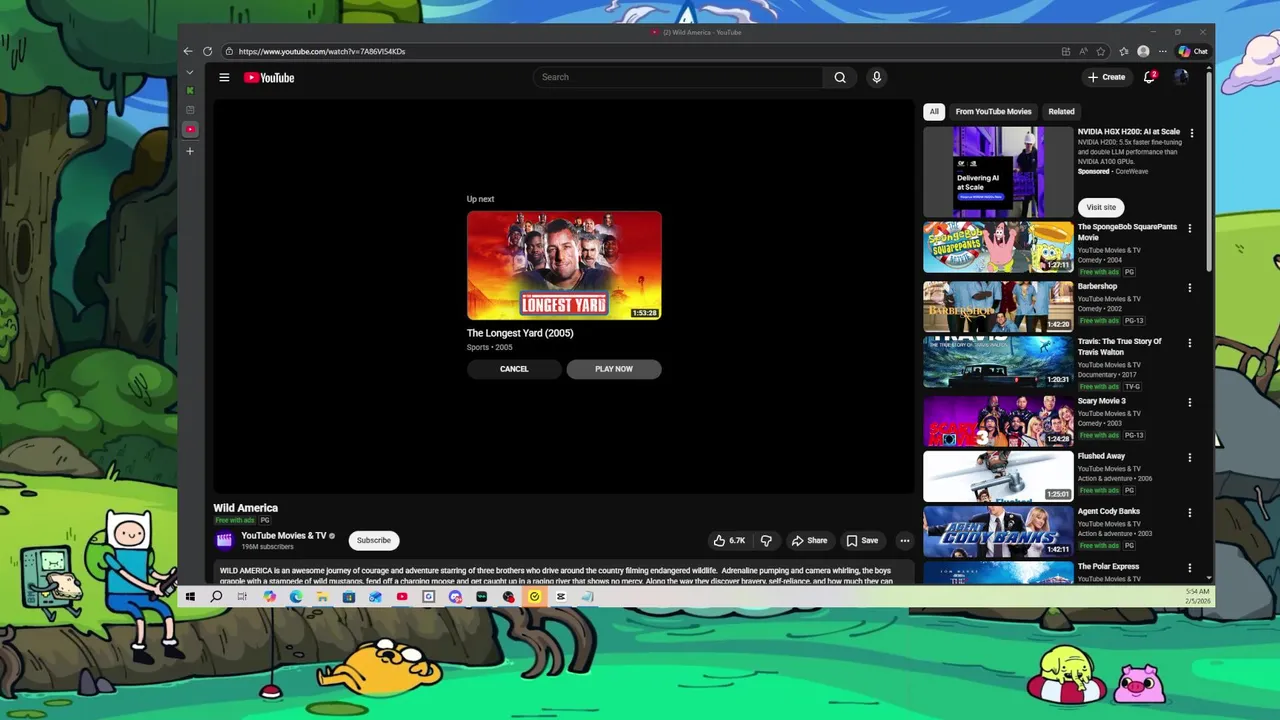The width and height of the screenshot is (1280, 720).
Task: Open Microsoft Store from the taskbar
Action: coord(348,597)
